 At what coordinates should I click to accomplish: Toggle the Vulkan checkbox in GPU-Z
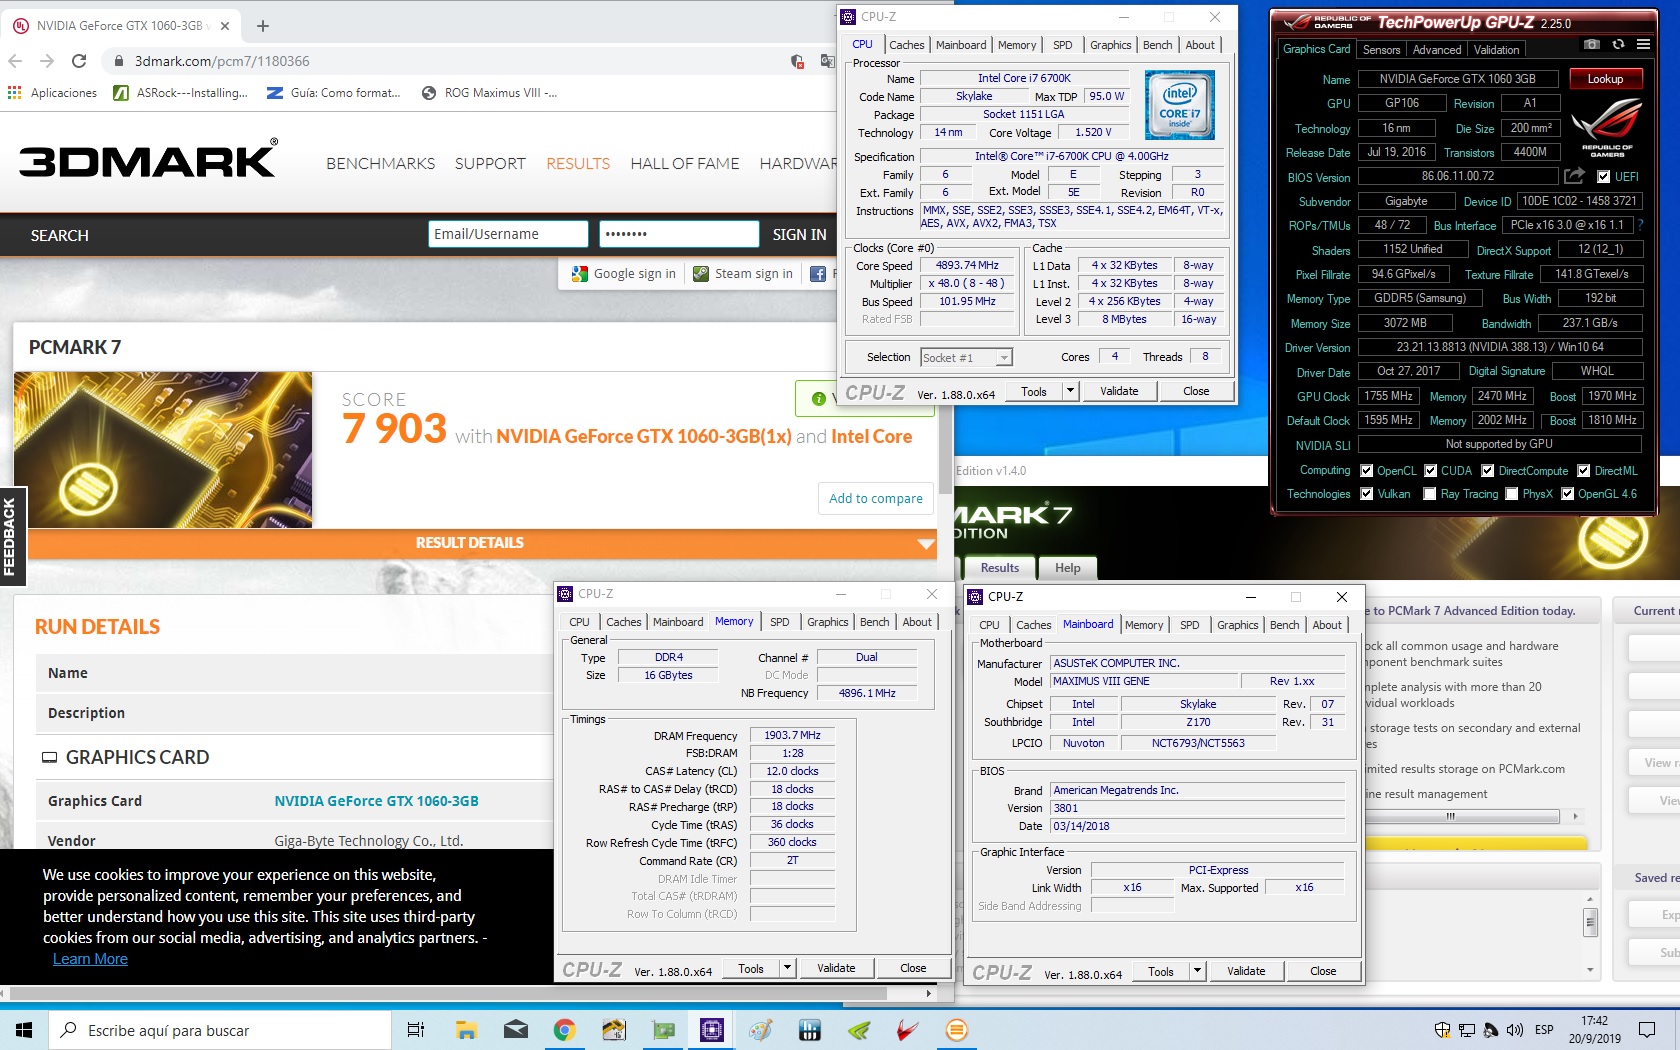(x=1367, y=494)
